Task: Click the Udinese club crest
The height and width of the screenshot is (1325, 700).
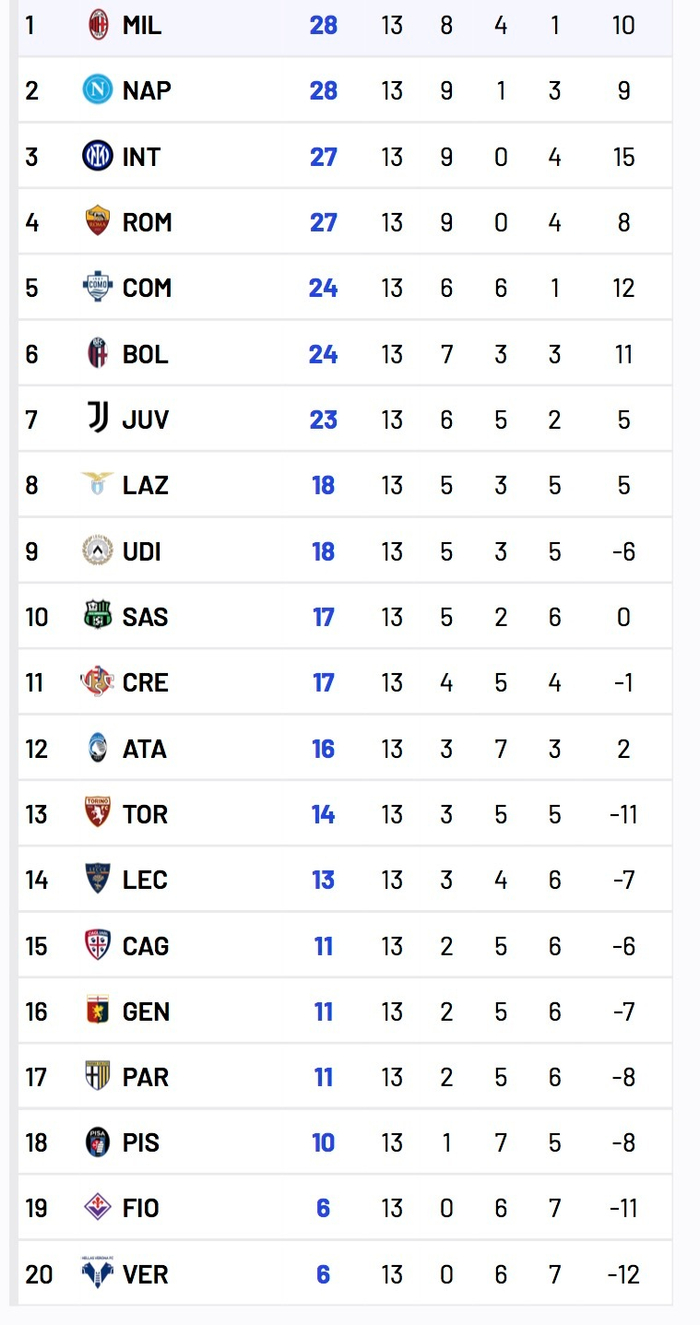Action: point(98,550)
